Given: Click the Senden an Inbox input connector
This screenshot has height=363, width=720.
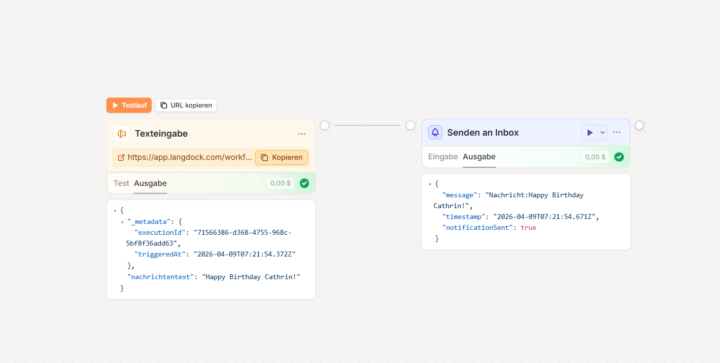Looking at the screenshot, I should pyautogui.click(x=411, y=125).
